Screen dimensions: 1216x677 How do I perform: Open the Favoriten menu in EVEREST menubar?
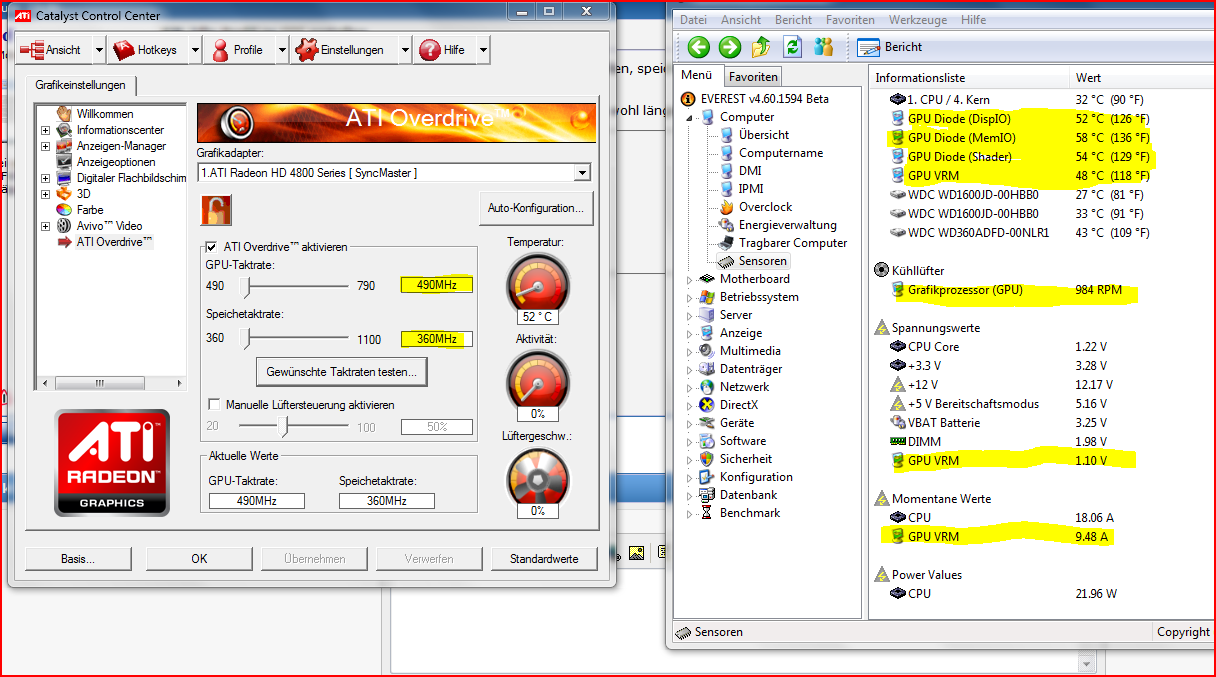point(850,19)
